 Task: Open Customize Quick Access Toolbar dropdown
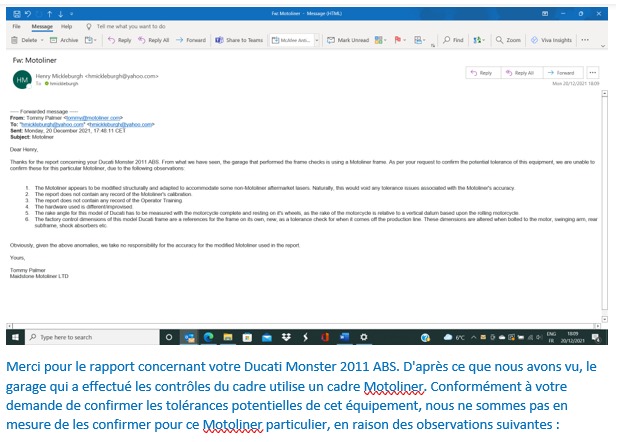(71, 14)
